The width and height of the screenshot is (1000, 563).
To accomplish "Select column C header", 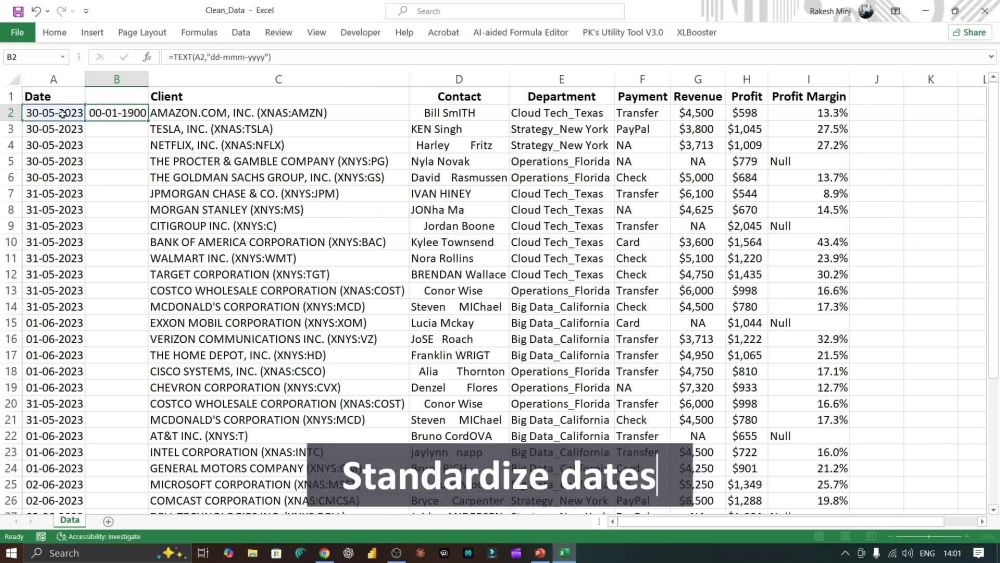I will [x=279, y=79].
